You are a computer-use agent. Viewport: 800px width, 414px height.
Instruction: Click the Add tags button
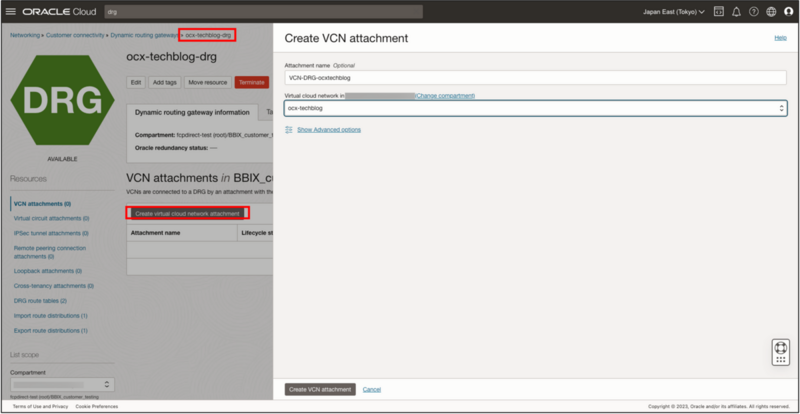[165, 82]
